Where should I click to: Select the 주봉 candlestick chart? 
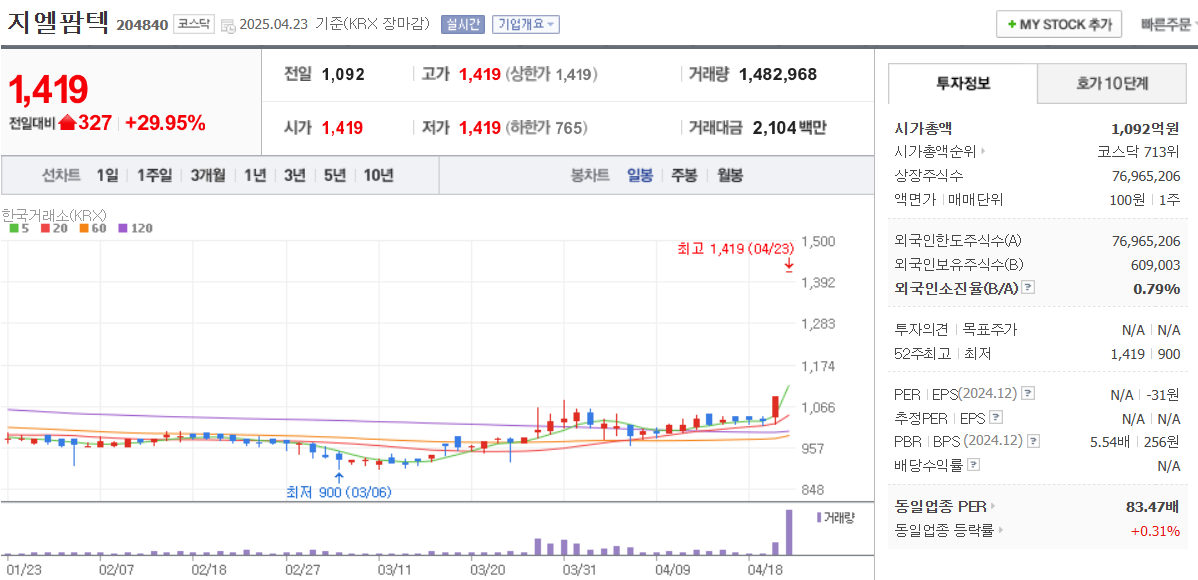(685, 175)
